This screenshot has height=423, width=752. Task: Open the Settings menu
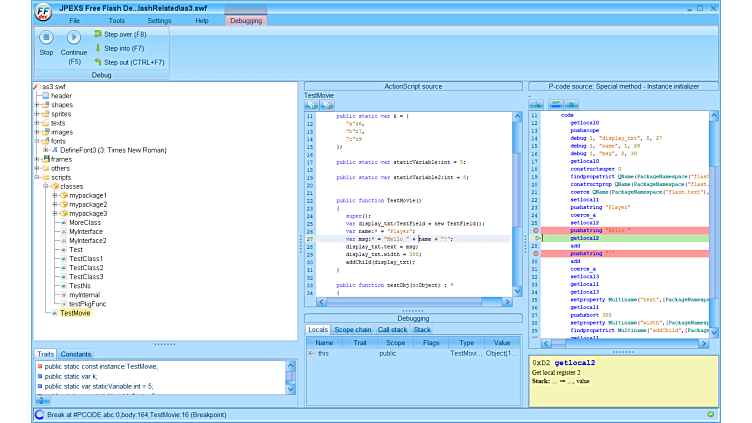(x=159, y=21)
